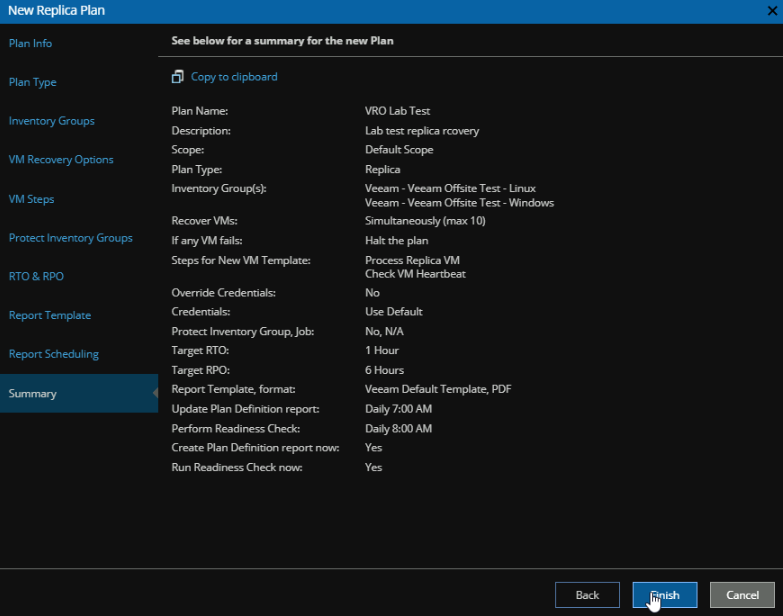Close the New Replica Plan dialog
Viewport: 783px width, 616px height.
pyautogui.click(x=772, y=10)
